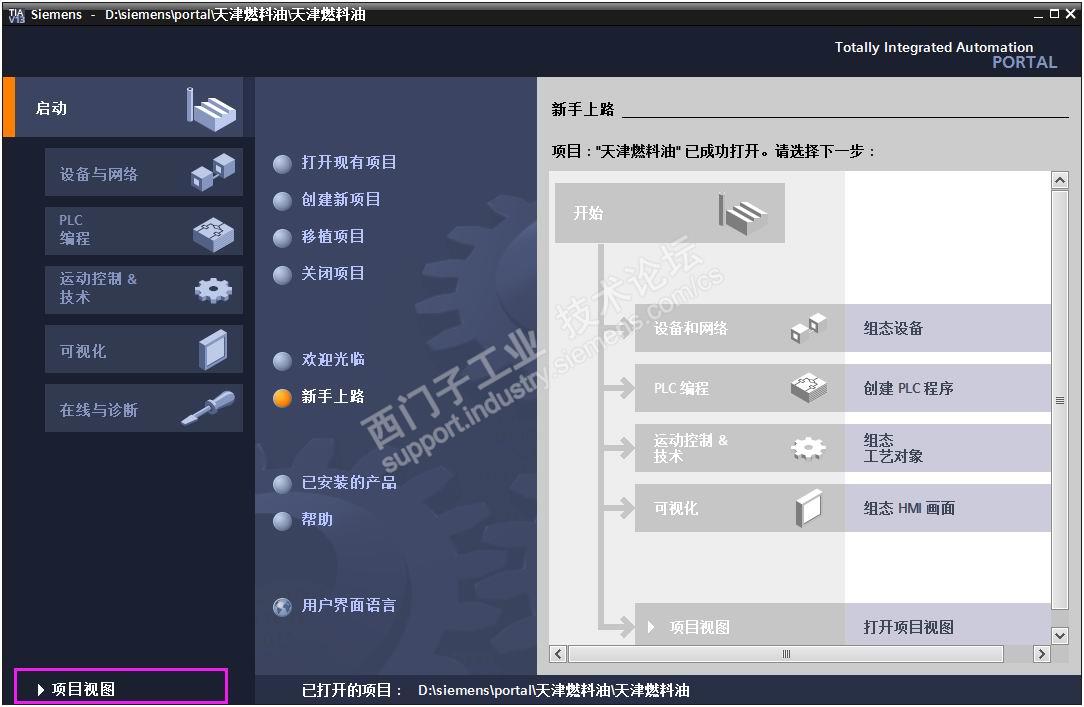Open the 设备与网络 portal
Screen dimensions: 1084x707
(x=144, y=172)
